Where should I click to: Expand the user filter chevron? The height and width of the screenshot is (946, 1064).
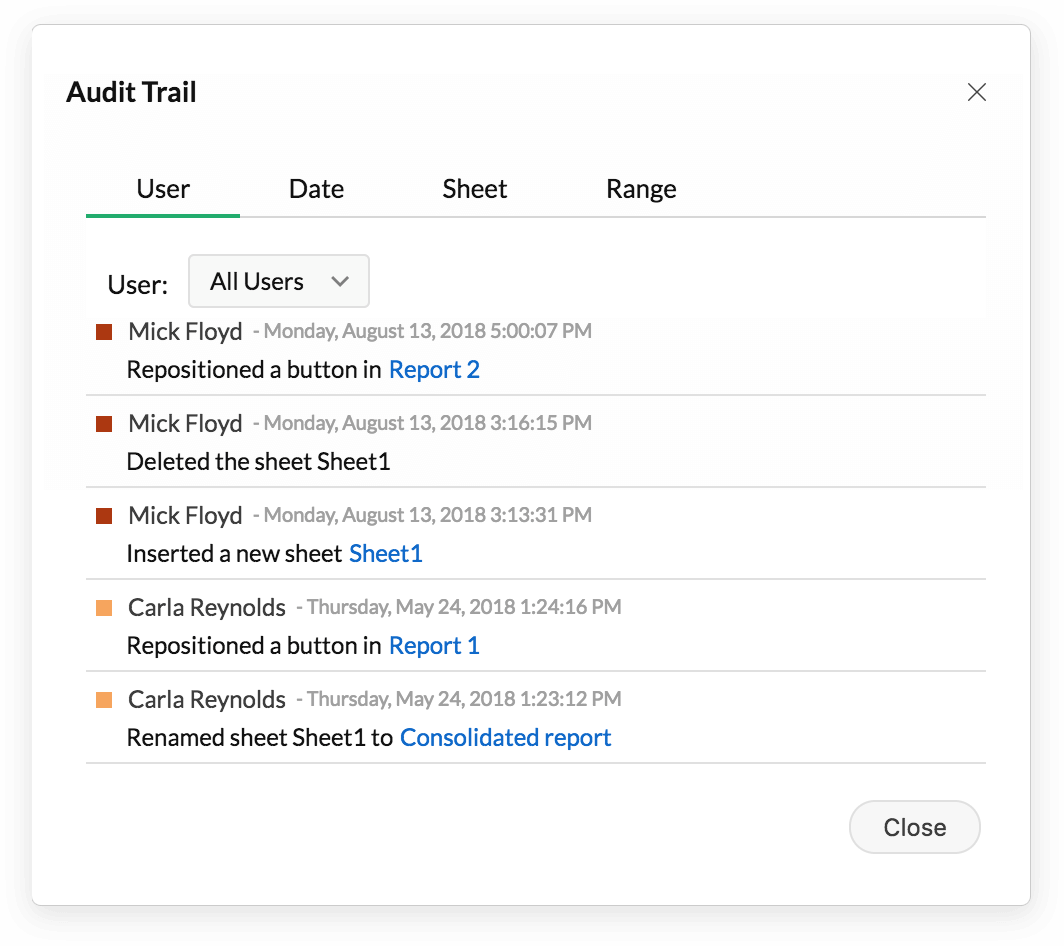coord(341,281)
